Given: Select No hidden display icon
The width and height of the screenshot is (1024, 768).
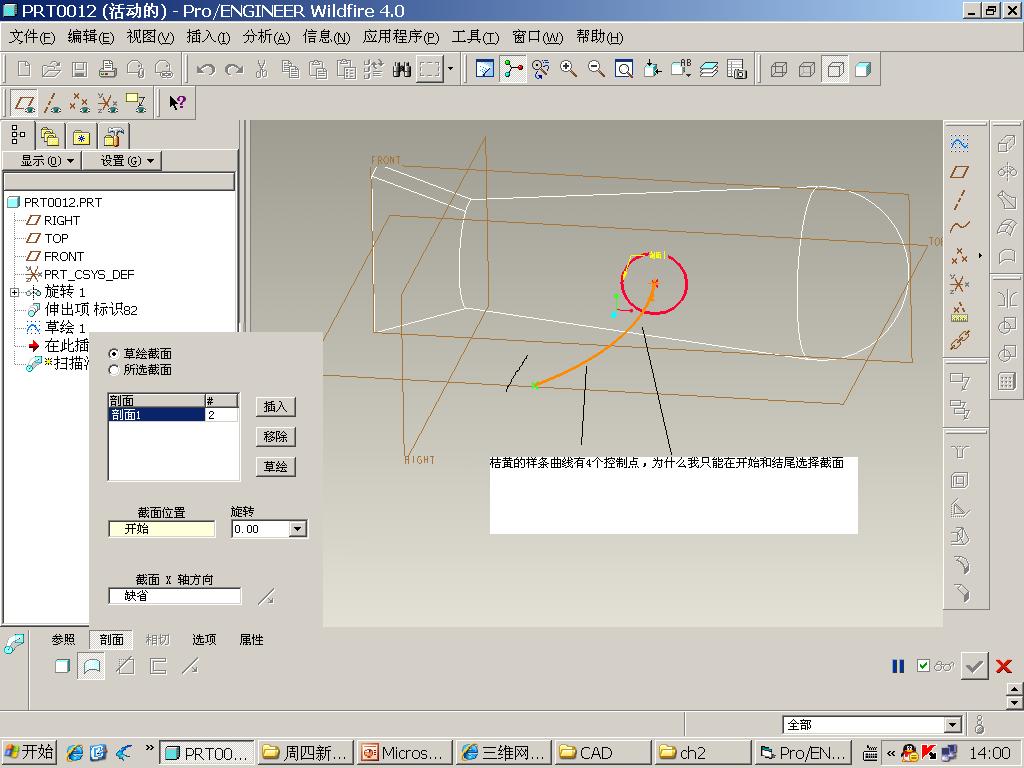Looking at the screenshot, I should click(x=835, y=69).
